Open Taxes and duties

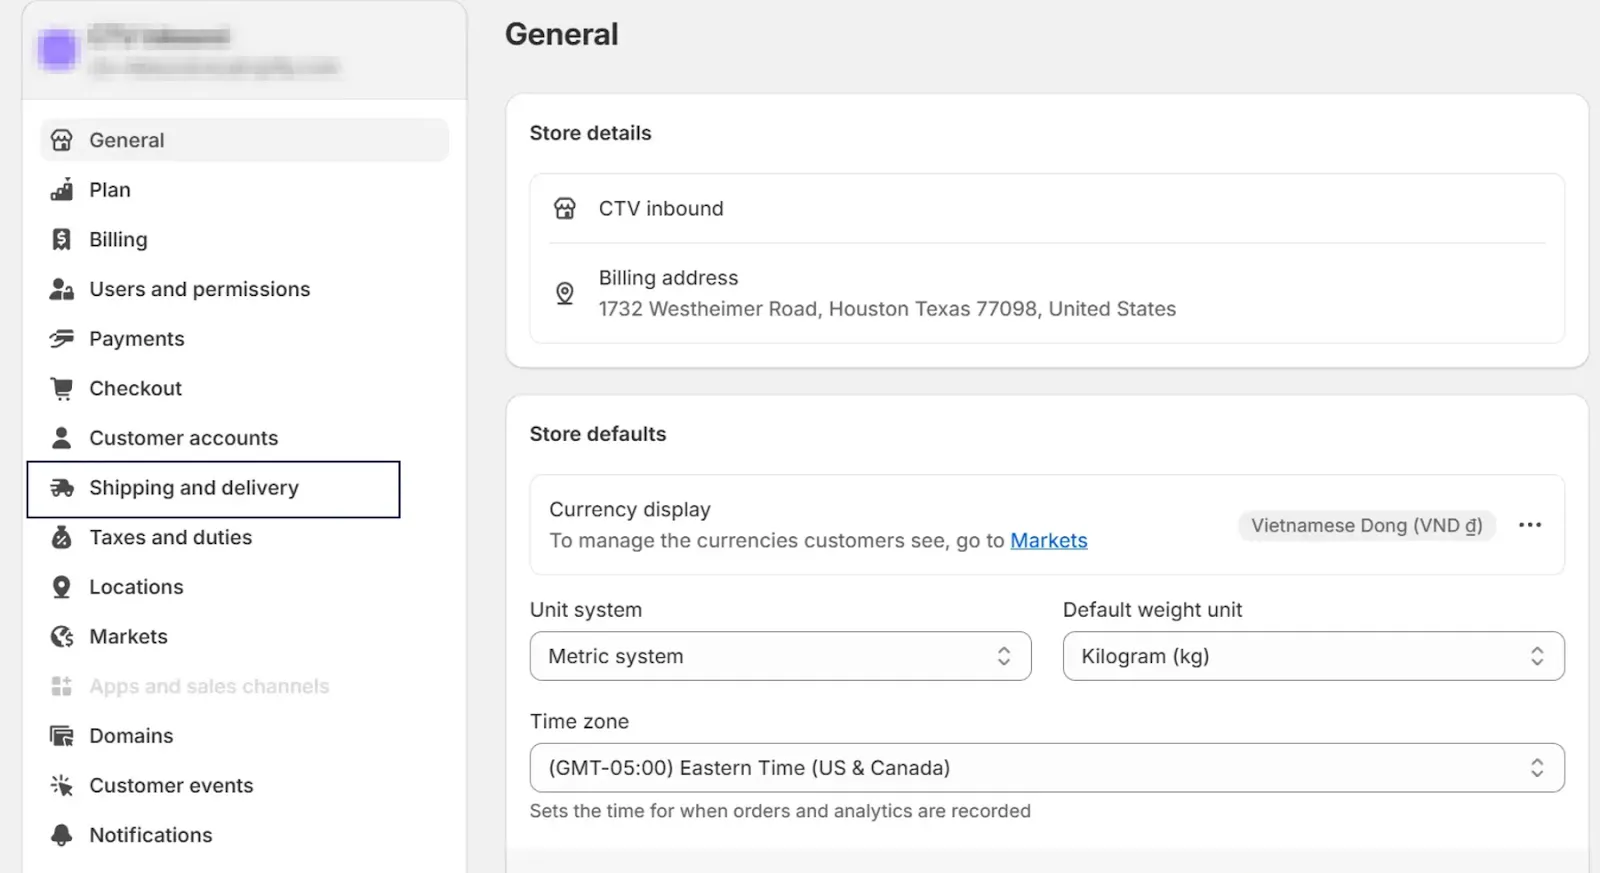pos(245,538)
